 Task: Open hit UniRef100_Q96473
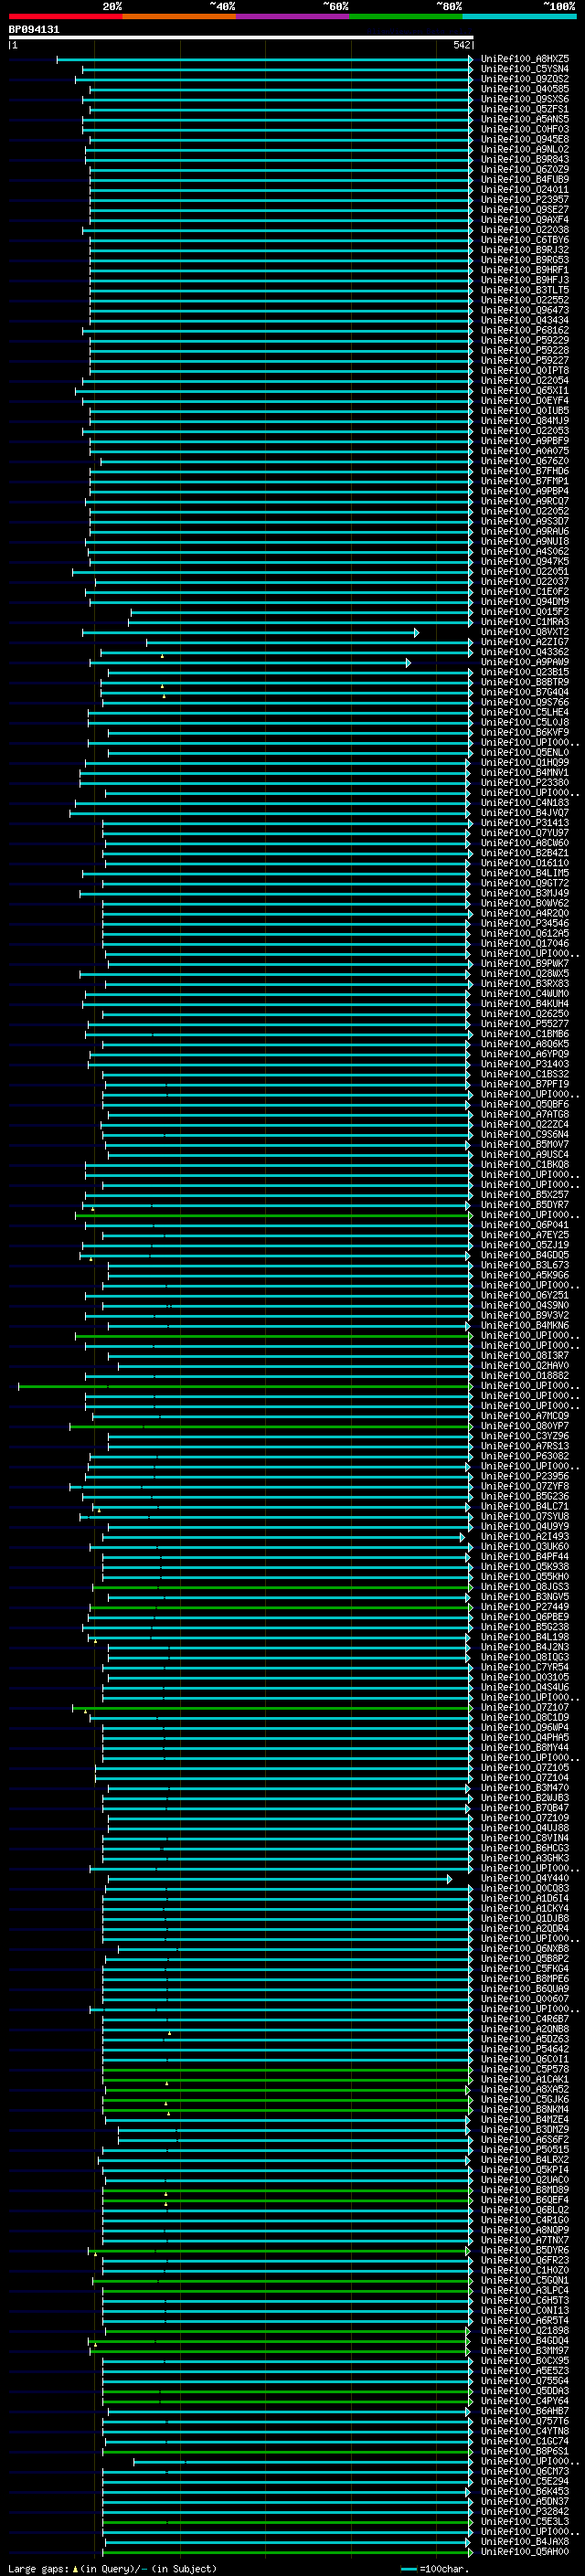tap(525, 310)
